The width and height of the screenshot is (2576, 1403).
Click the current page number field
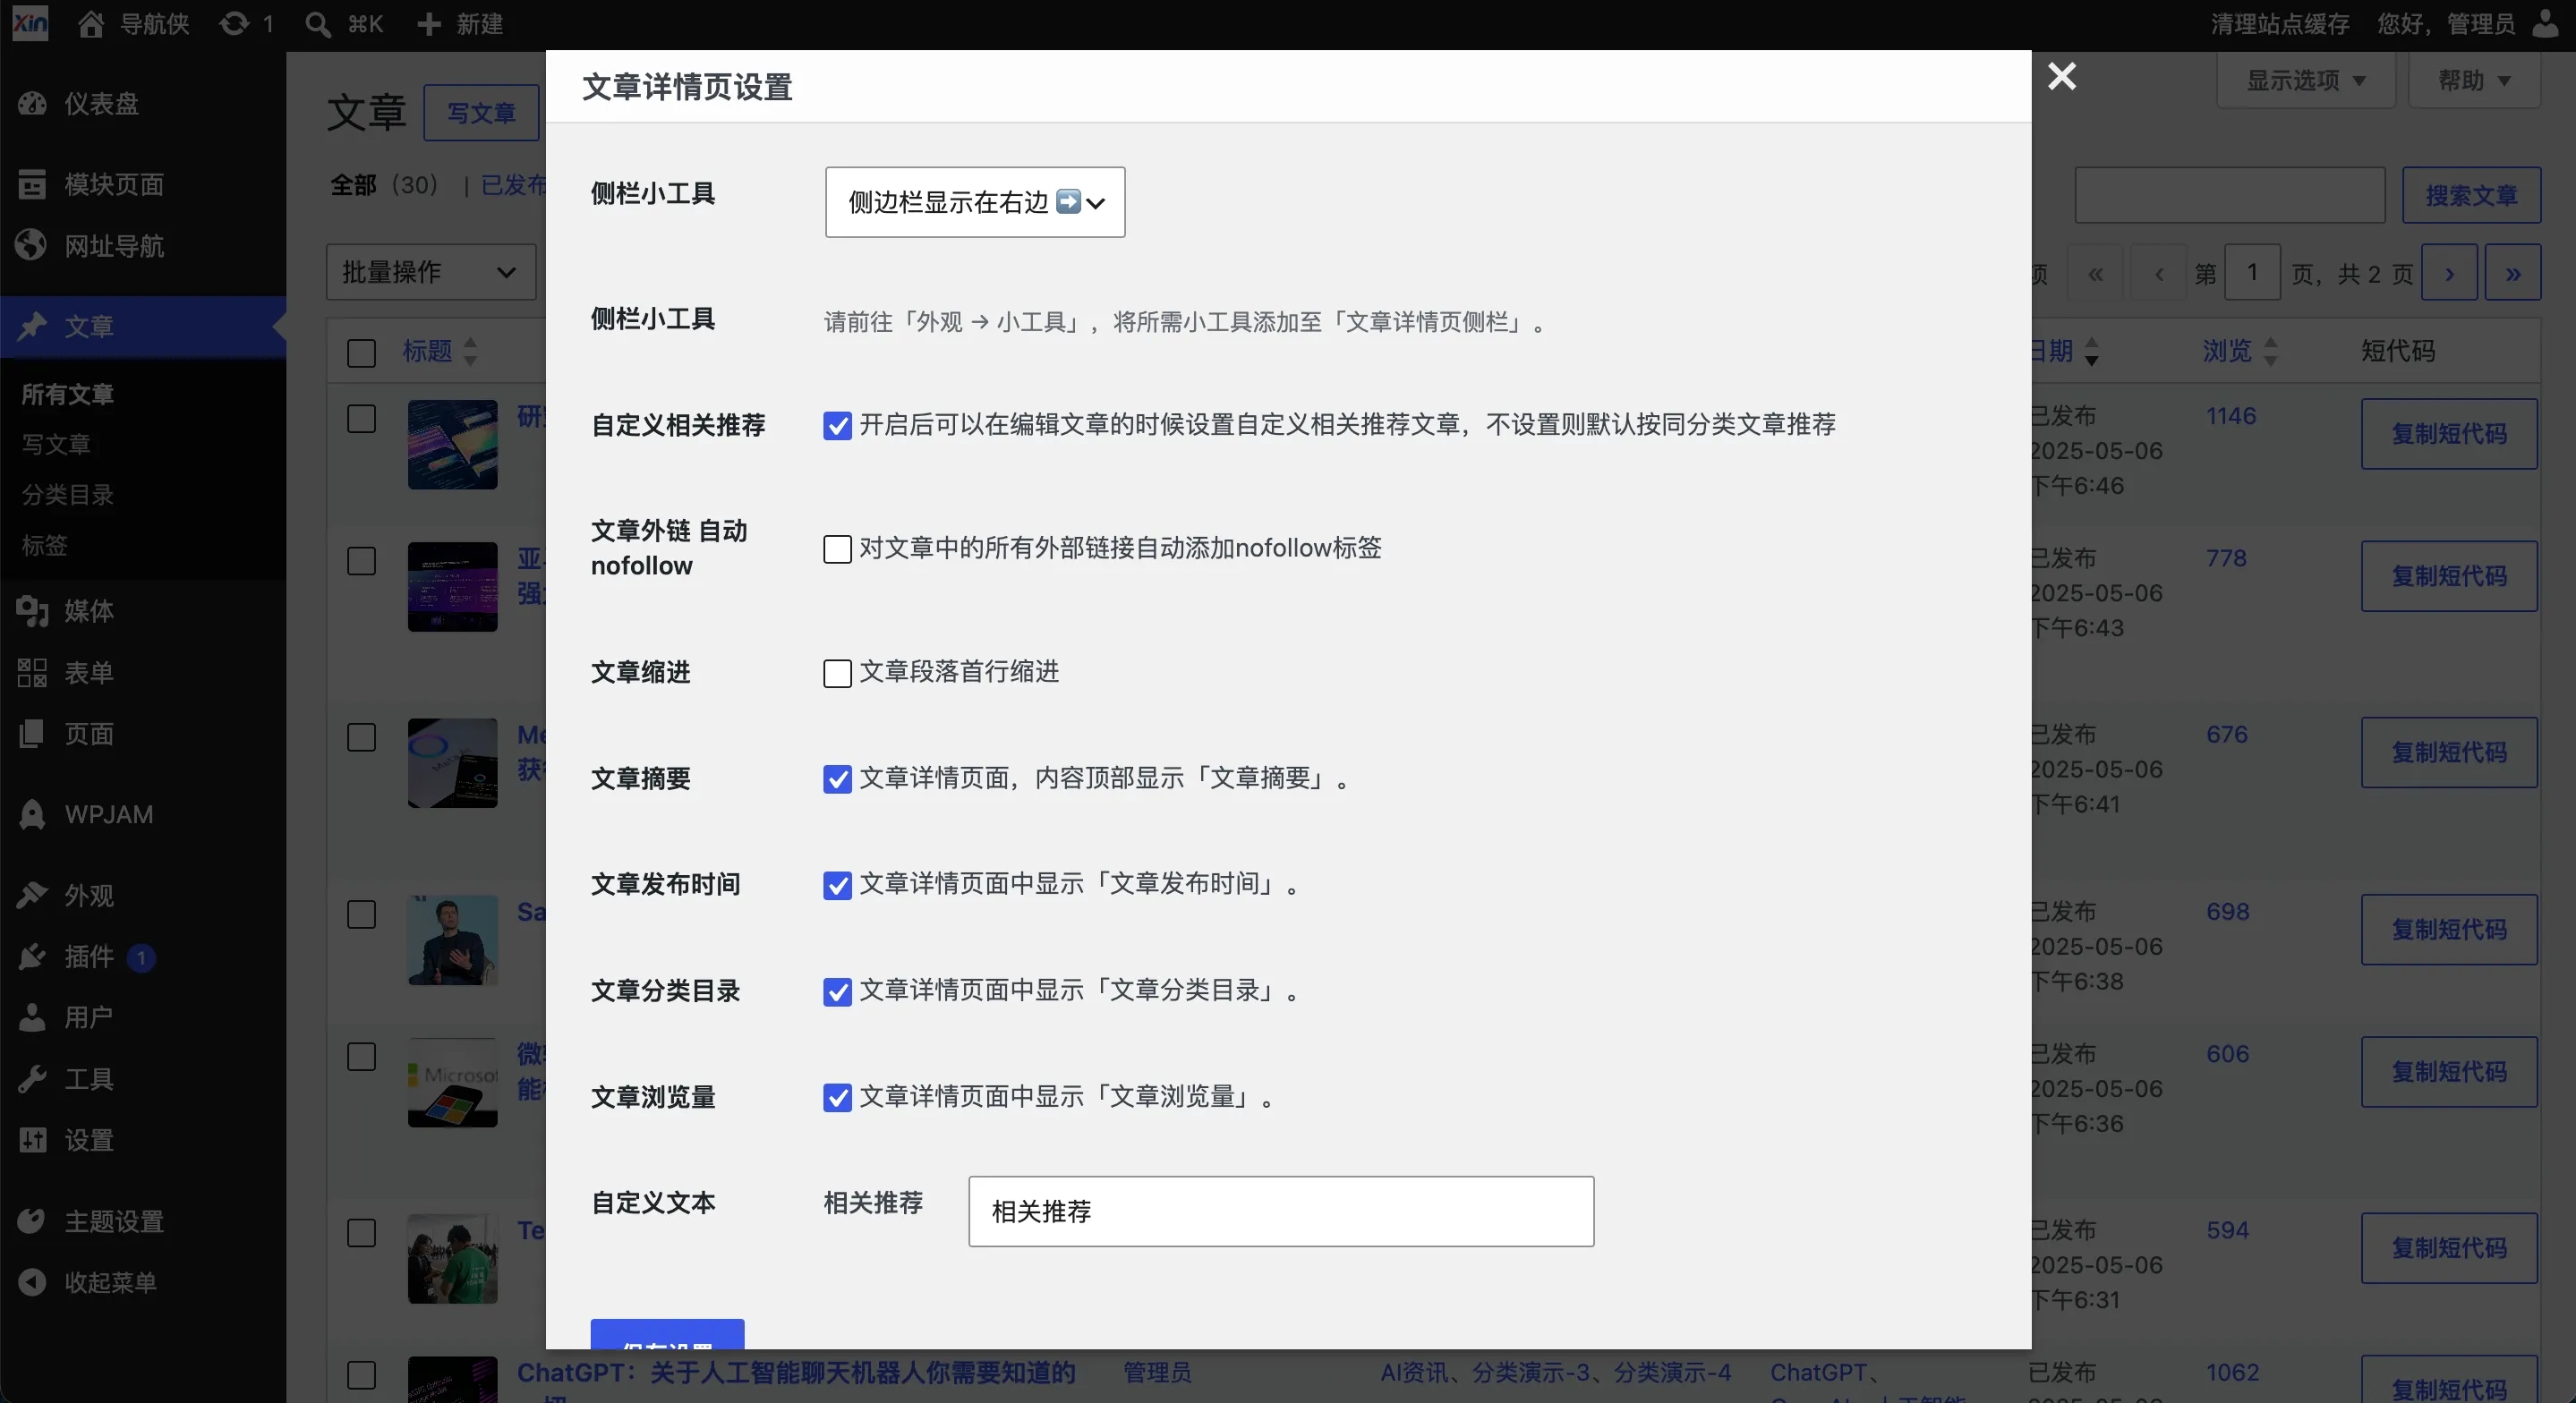(x=2252, y=272)
